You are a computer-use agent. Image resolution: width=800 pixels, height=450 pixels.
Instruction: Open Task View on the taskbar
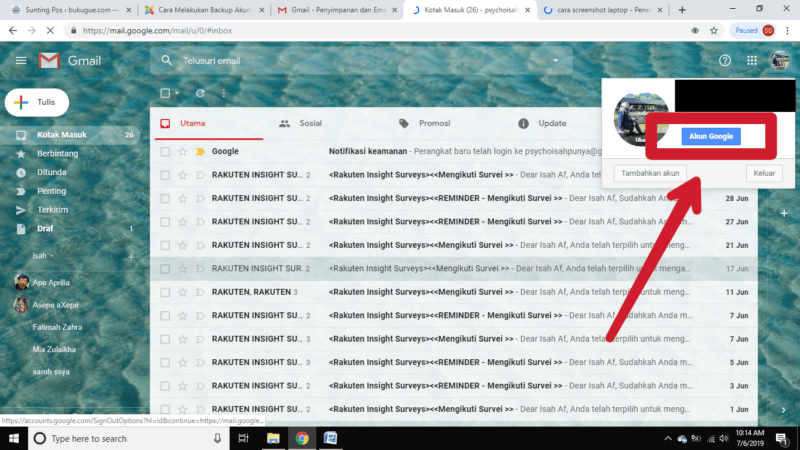tap(243, 438)
